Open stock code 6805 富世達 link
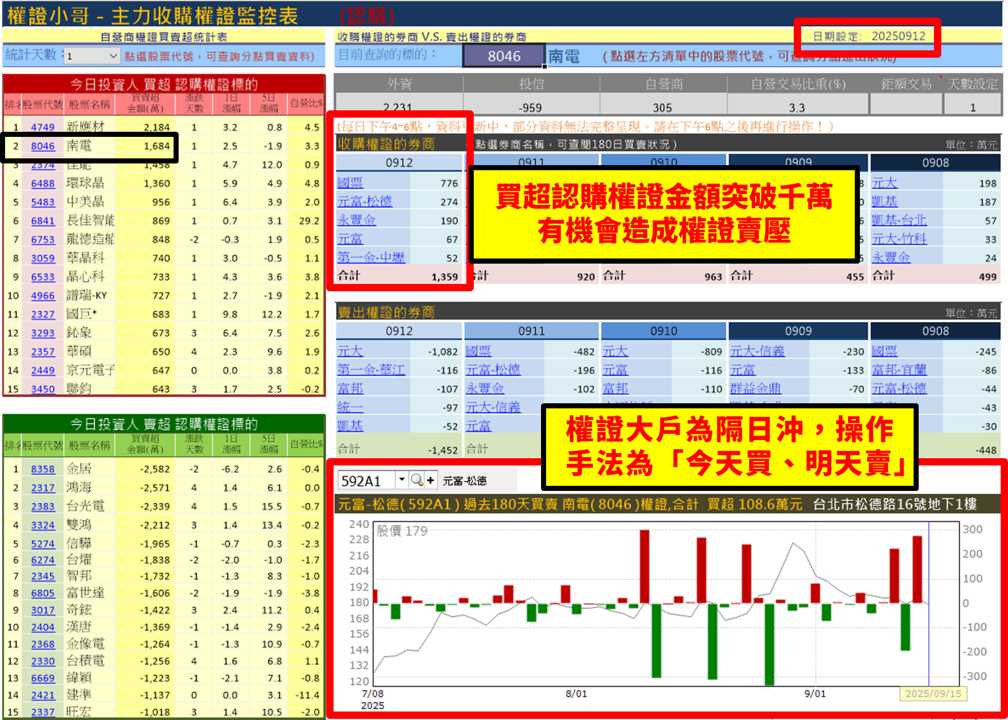The image size is (1008, 720). click(42, 593)
